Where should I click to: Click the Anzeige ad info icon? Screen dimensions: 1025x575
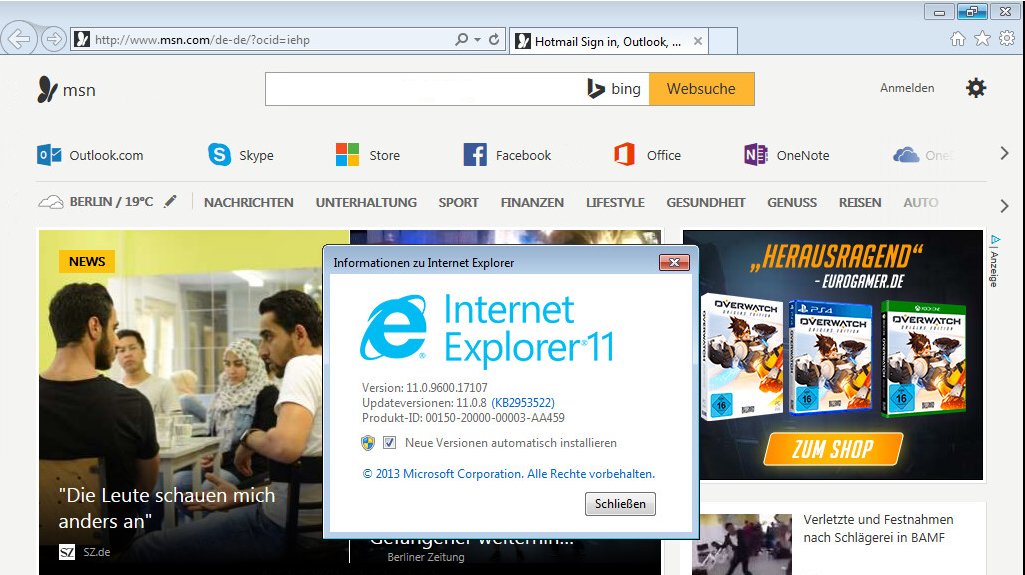point(994,240)
